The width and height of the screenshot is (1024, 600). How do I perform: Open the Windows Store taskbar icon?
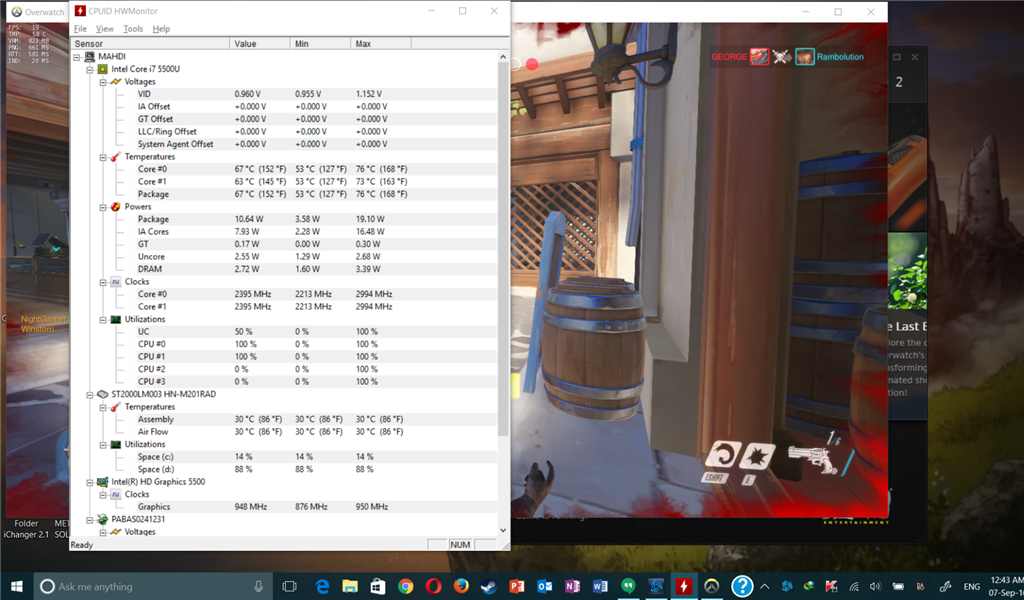coord(377,586)
